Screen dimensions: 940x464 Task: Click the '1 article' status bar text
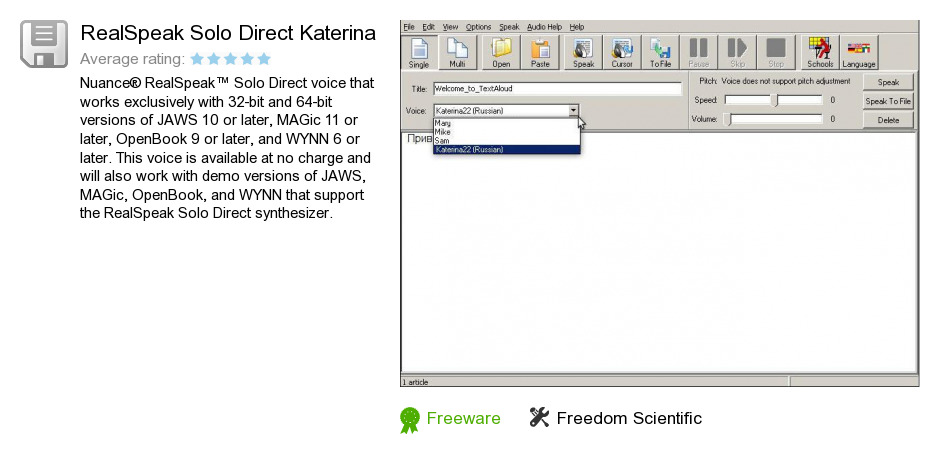(x=415, y=382)
